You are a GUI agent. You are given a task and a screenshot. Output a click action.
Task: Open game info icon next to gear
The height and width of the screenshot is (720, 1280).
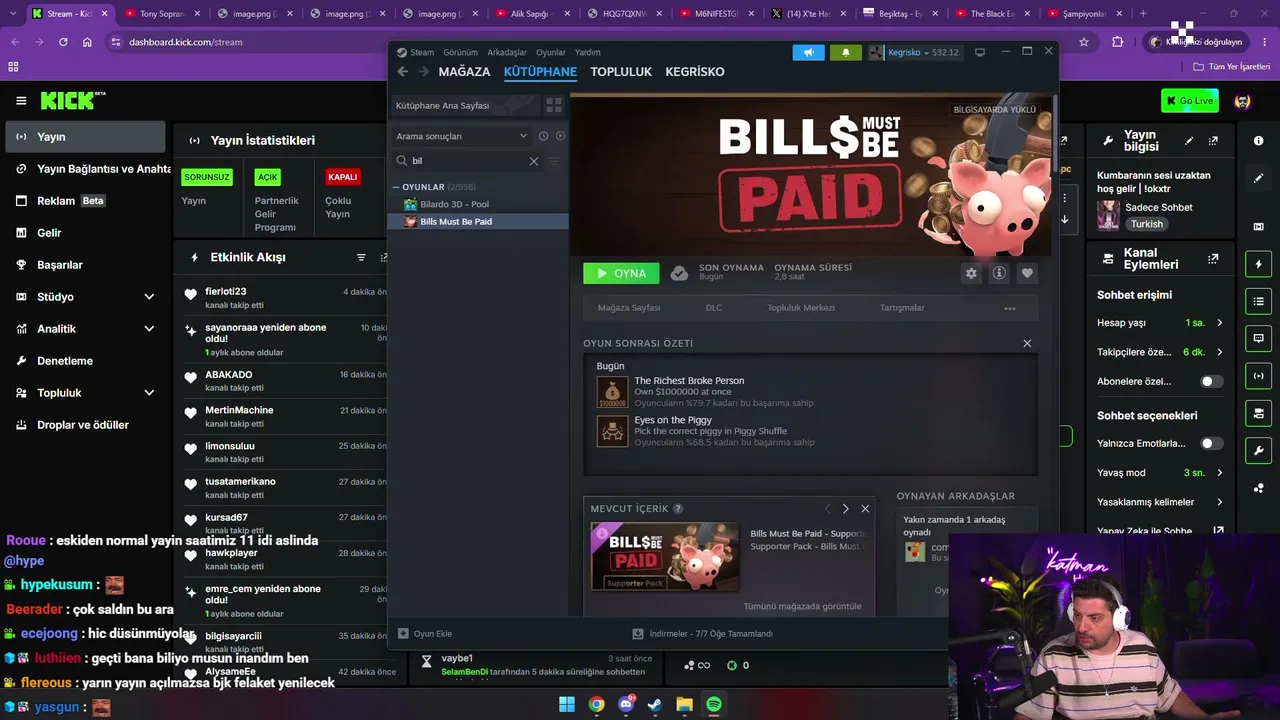(999, 273)
